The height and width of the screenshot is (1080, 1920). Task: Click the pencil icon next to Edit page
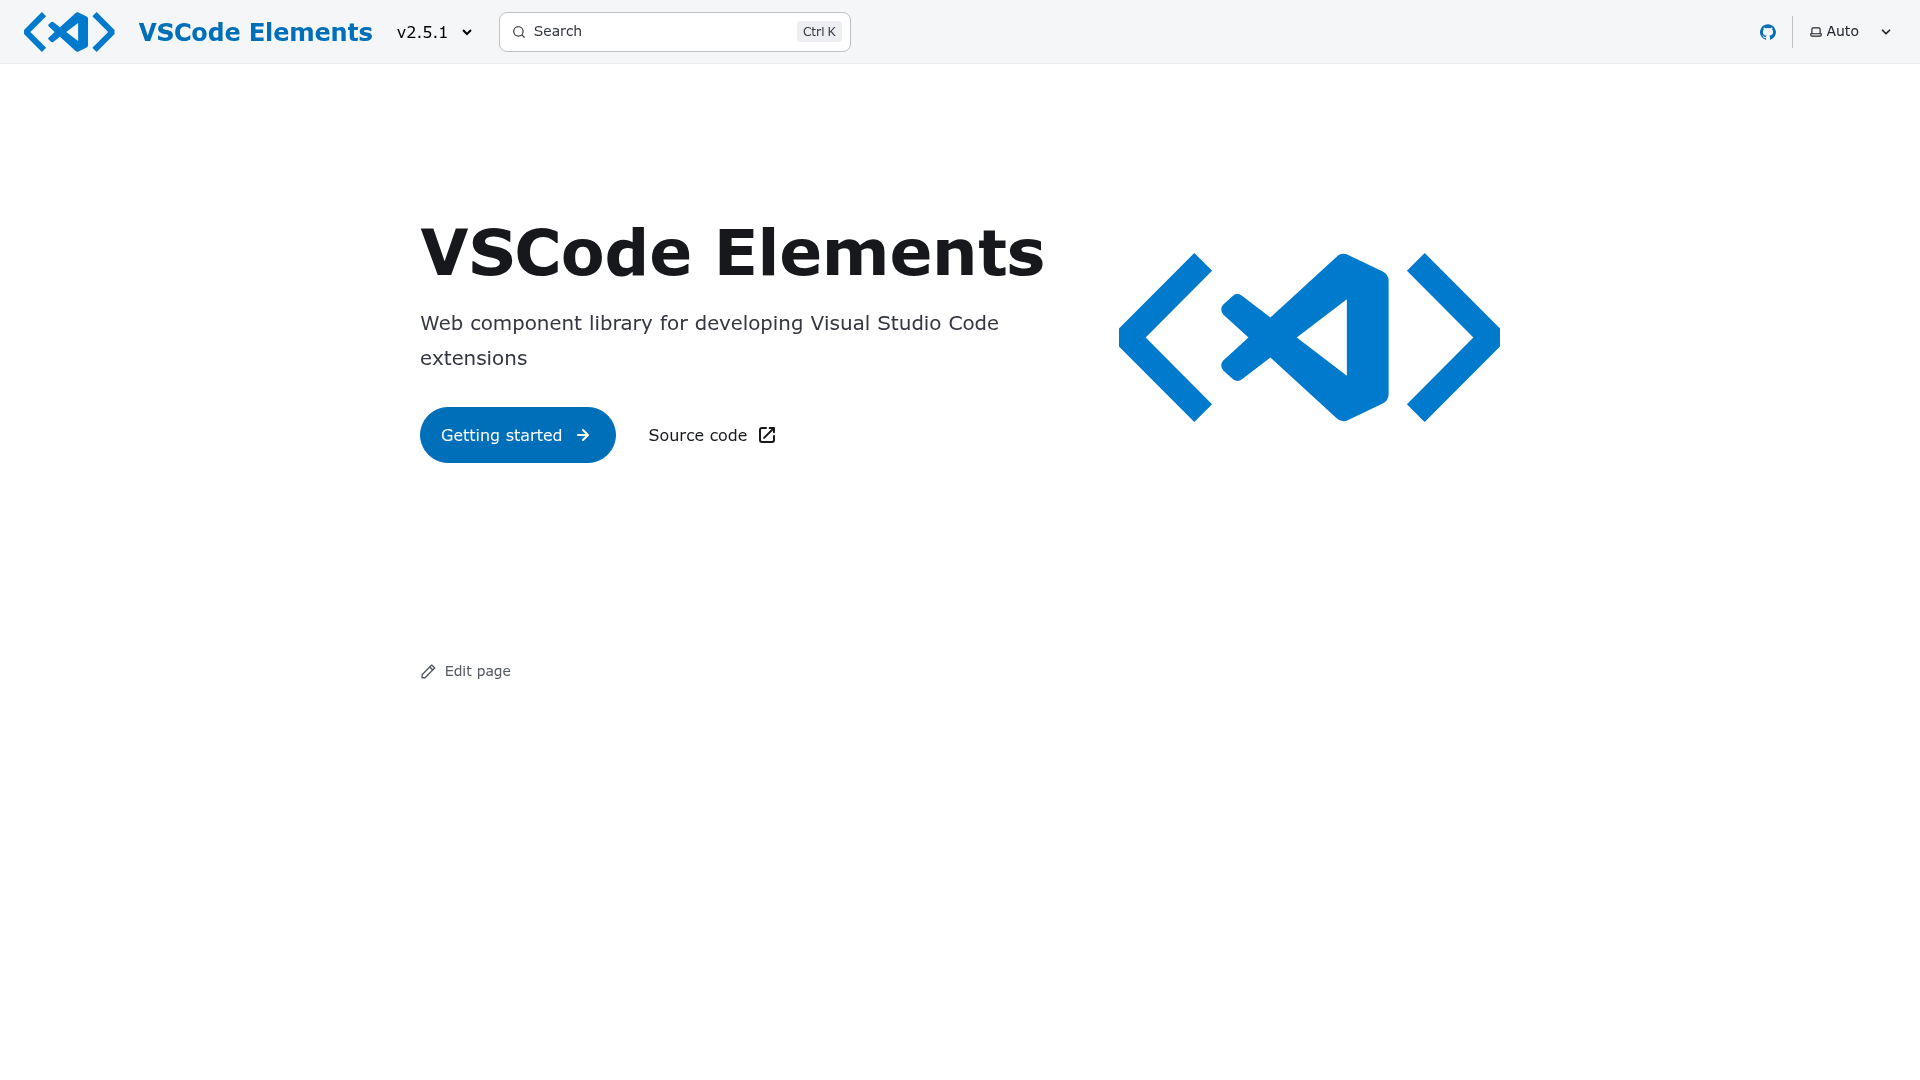428,671
